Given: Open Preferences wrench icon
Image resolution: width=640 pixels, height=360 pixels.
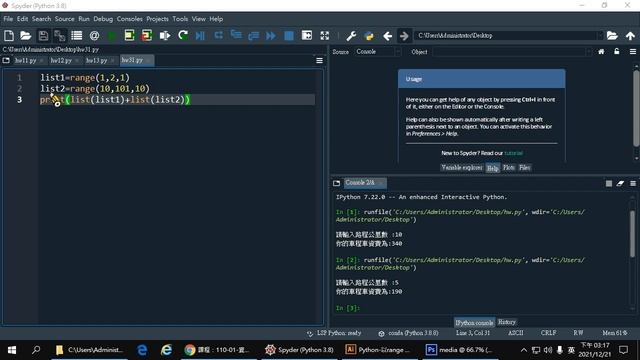Looking at the screenshot, I should (x=351, y=36).
